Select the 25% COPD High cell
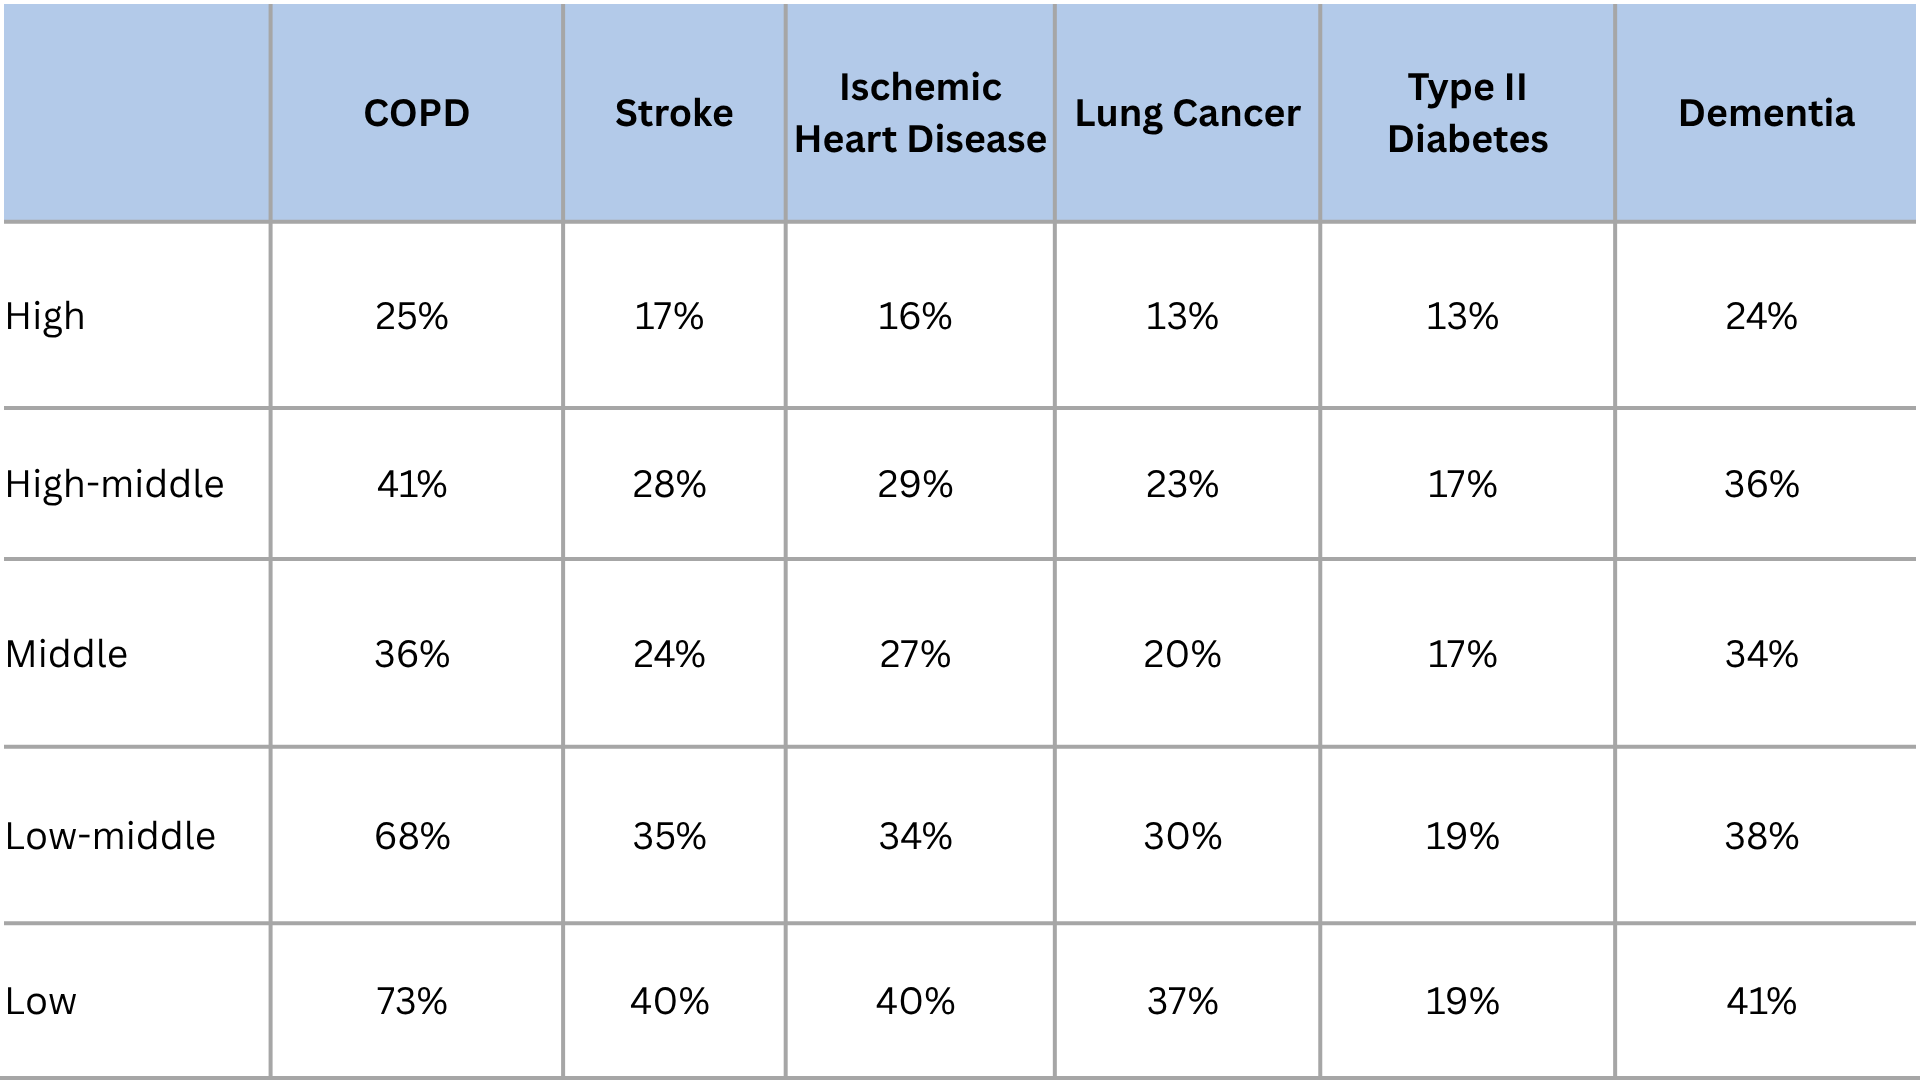The width and height of the screenshot is (1920, 1080). (412, 317)
